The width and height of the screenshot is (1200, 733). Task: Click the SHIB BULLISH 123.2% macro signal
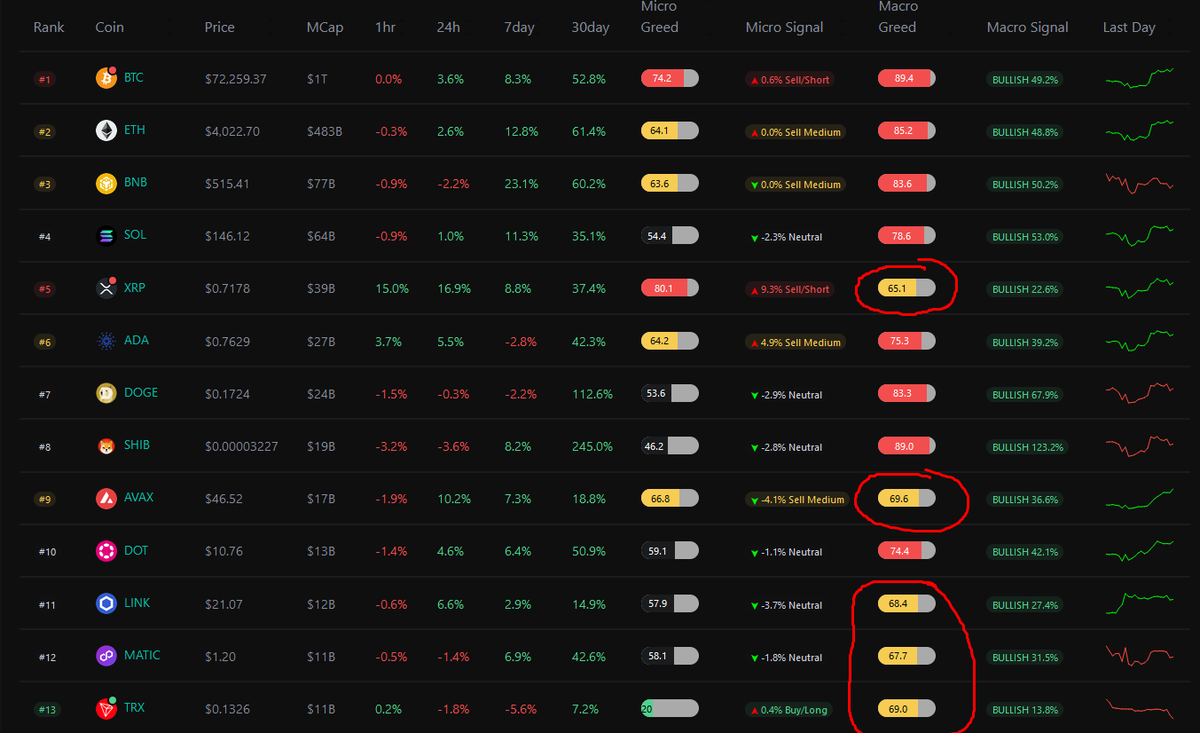[x=1027, y=447]
